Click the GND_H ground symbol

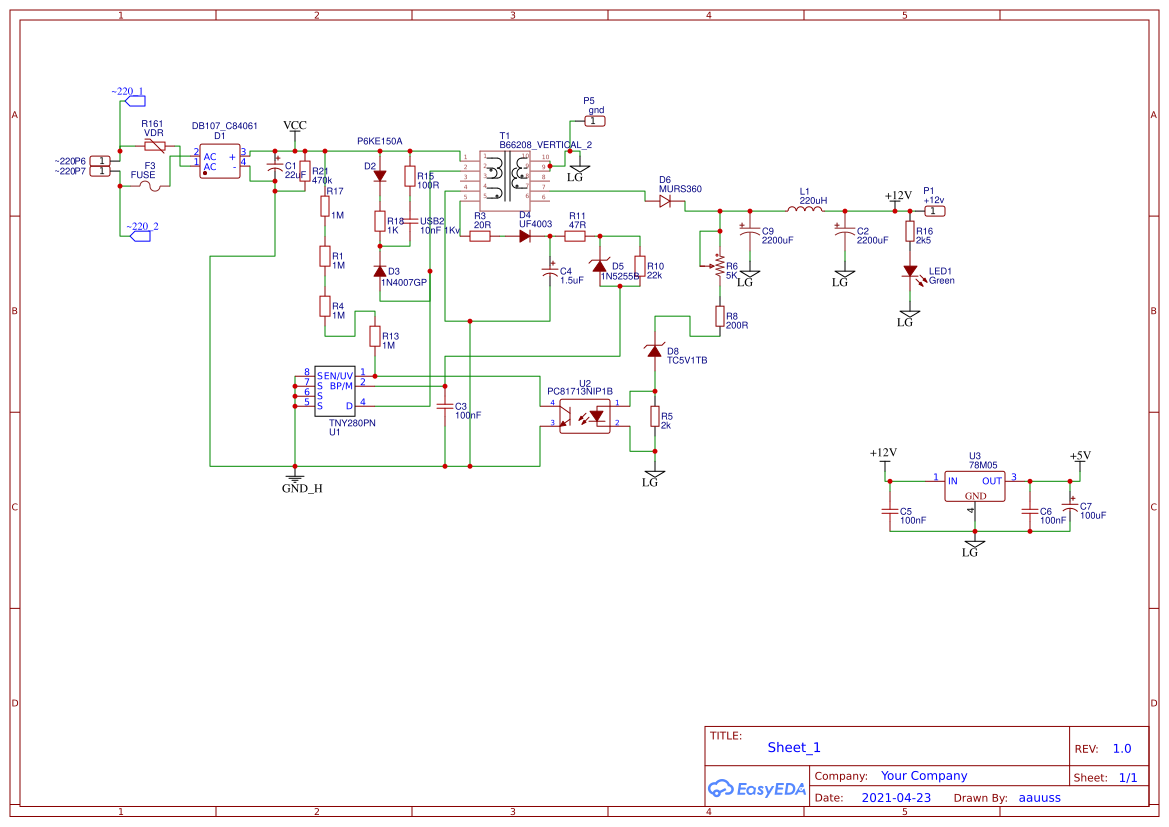pos(296,478)
